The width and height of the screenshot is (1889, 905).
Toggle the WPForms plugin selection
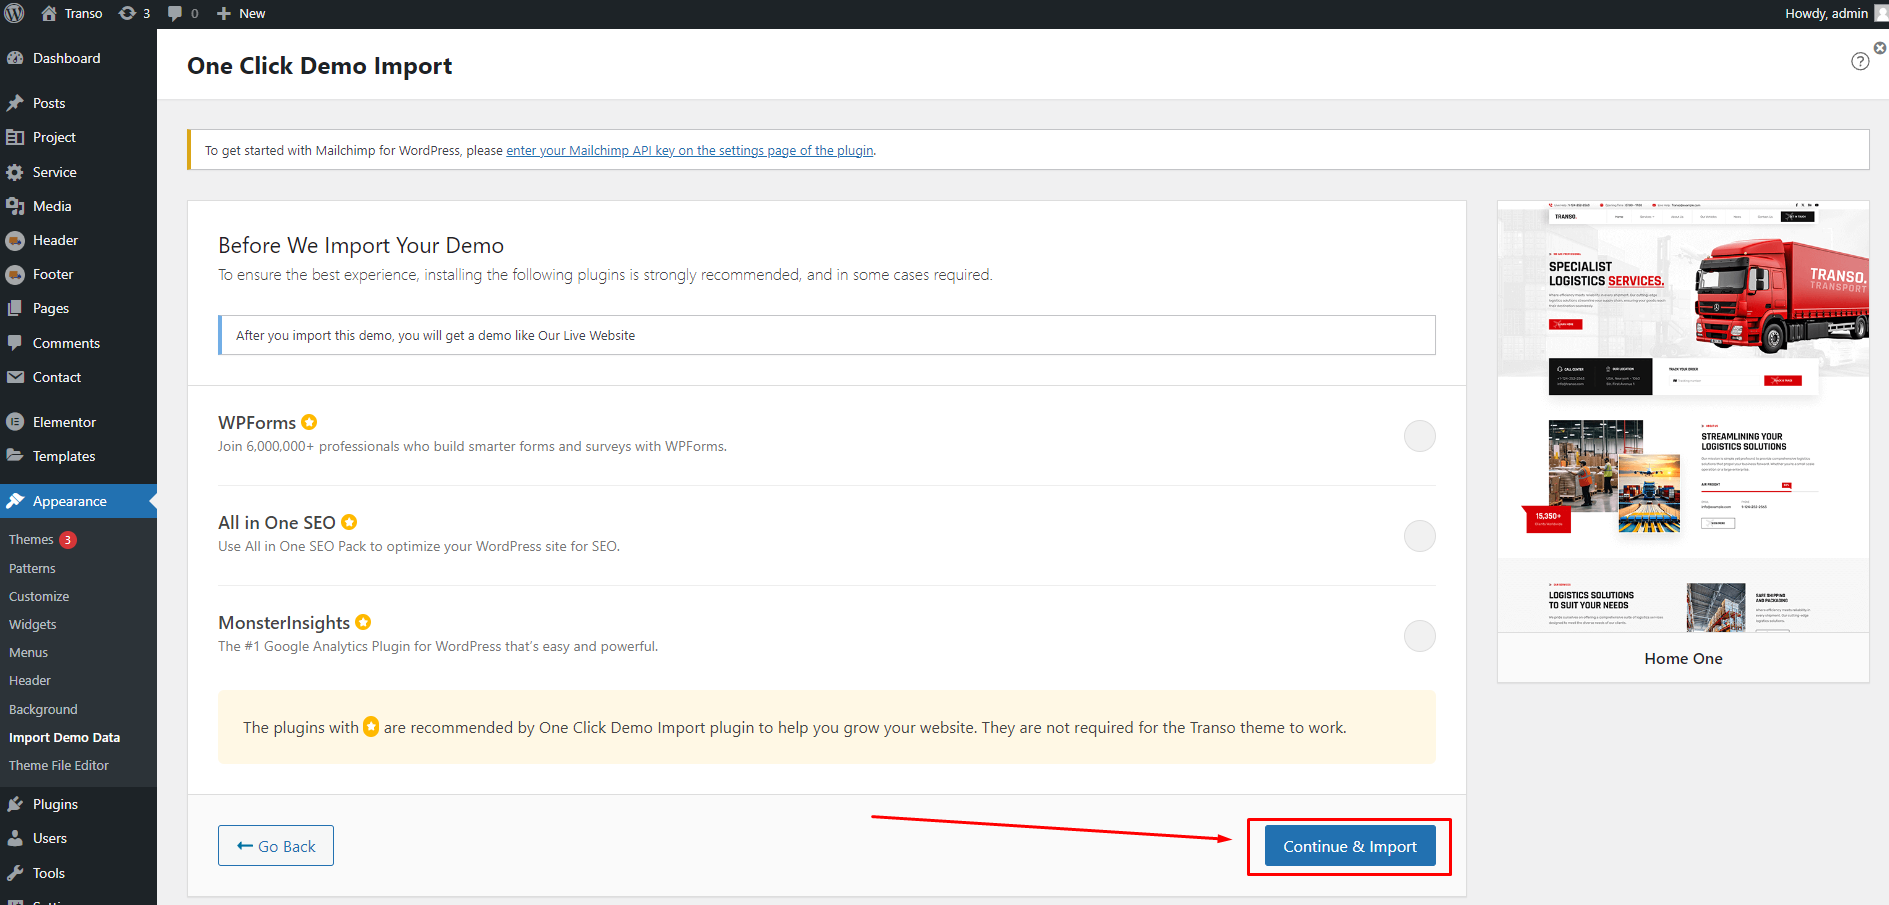1420,436
